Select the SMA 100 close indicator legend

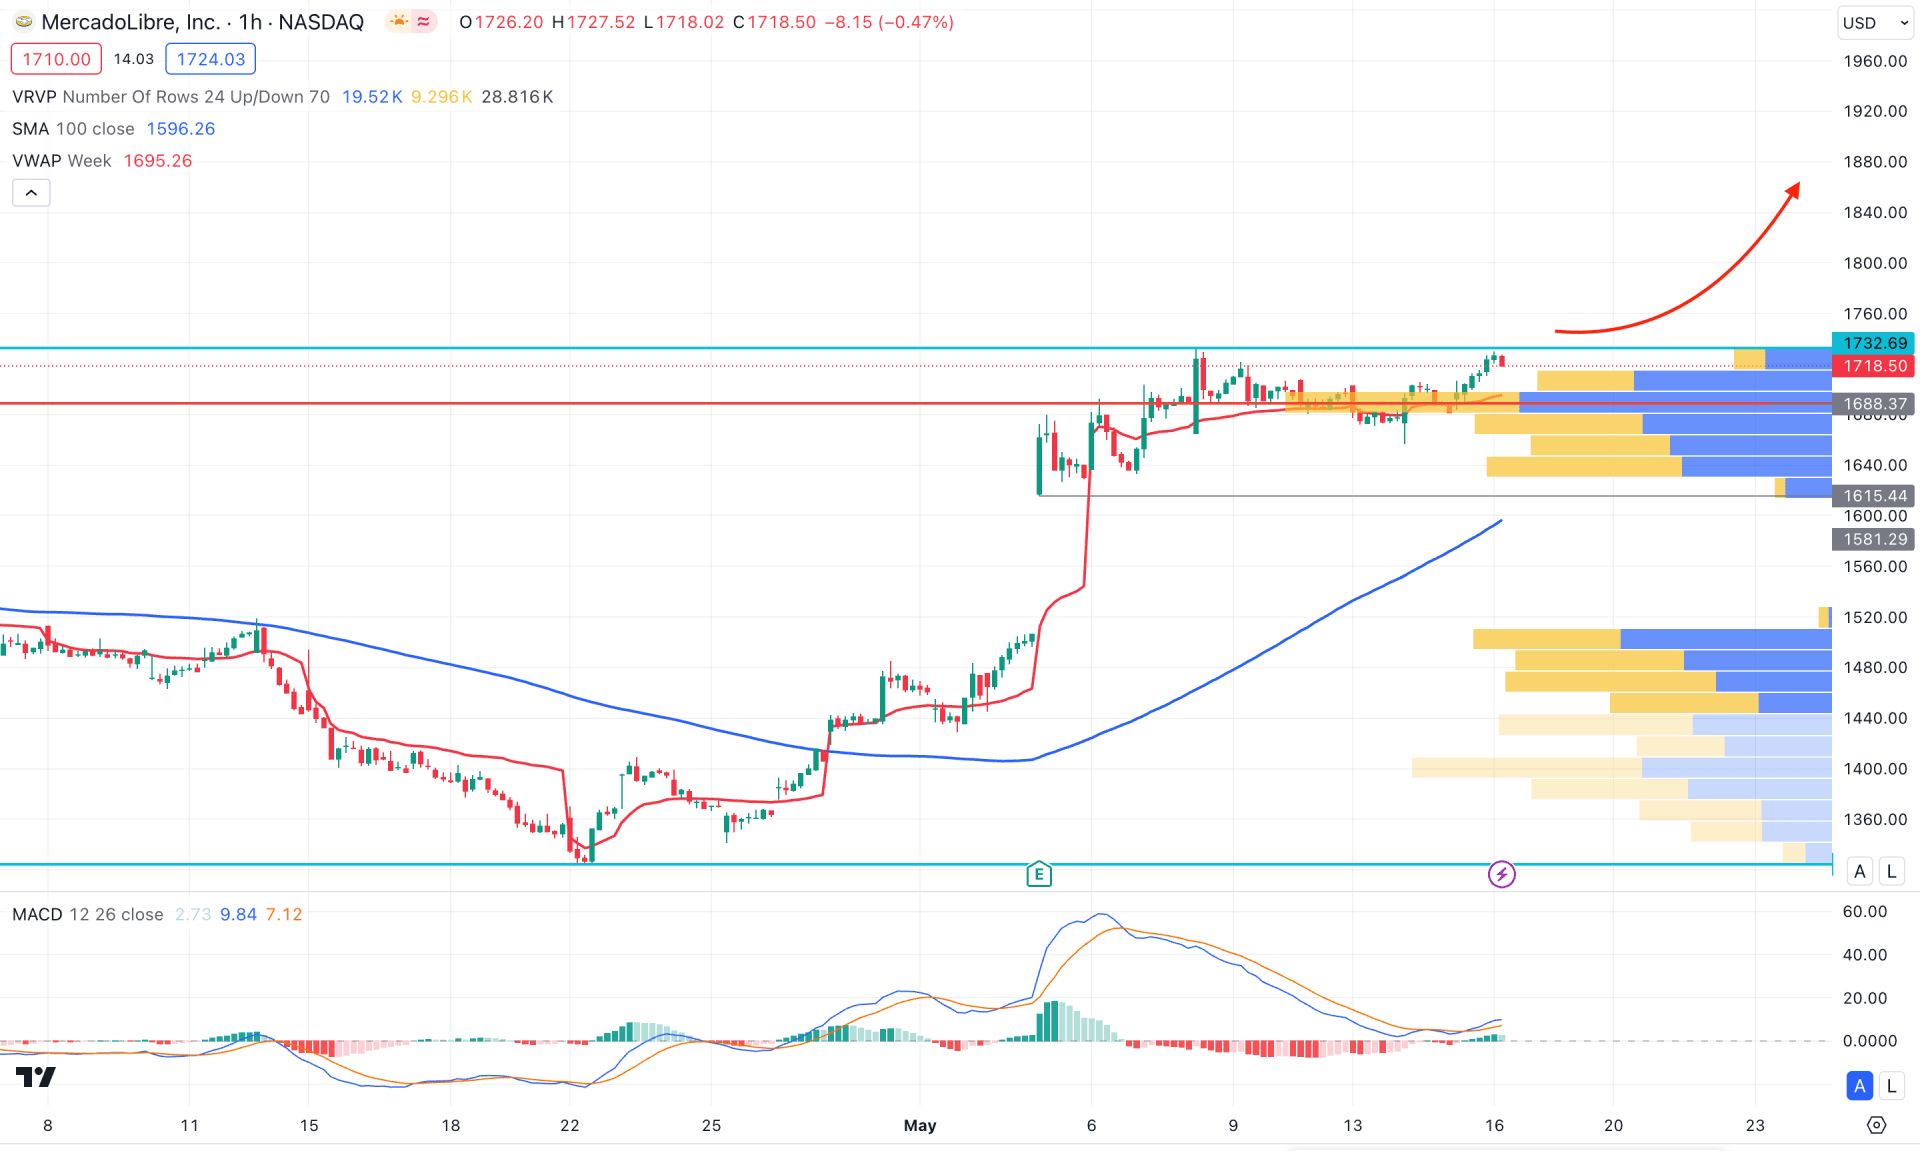[x=73, y=129]
